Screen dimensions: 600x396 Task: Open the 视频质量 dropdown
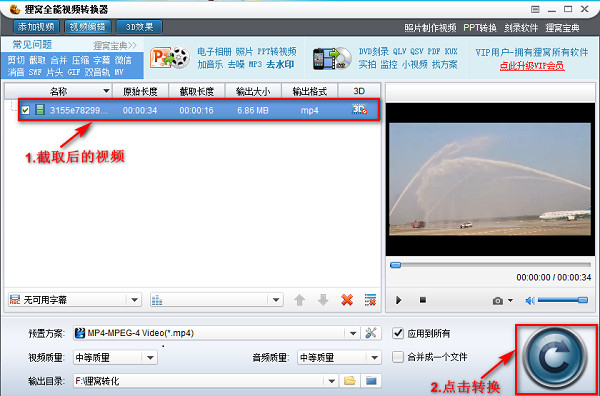[150, 358]
